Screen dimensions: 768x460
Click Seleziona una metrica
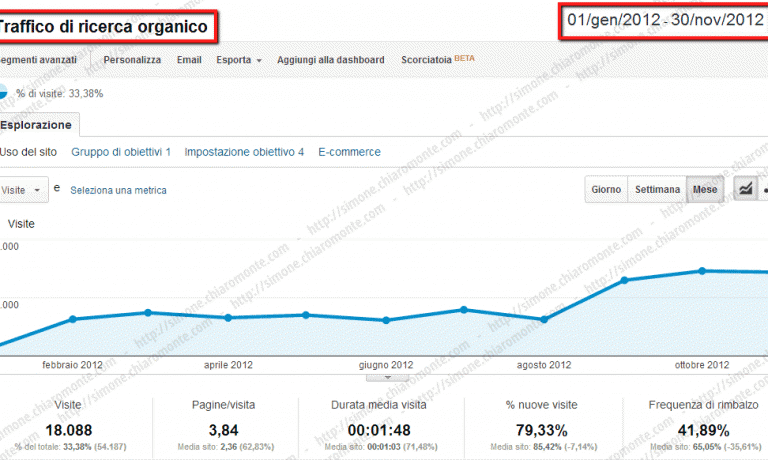[118, 190]
